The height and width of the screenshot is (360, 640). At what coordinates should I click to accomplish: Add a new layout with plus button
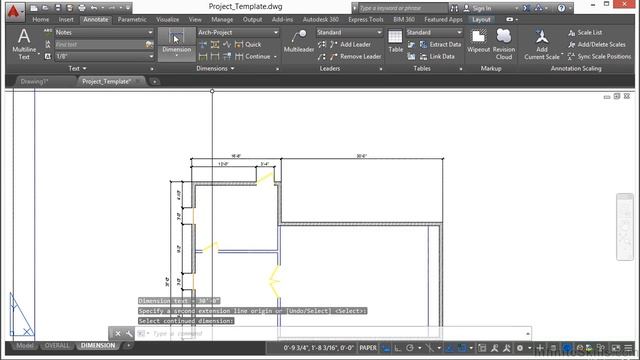128,345
